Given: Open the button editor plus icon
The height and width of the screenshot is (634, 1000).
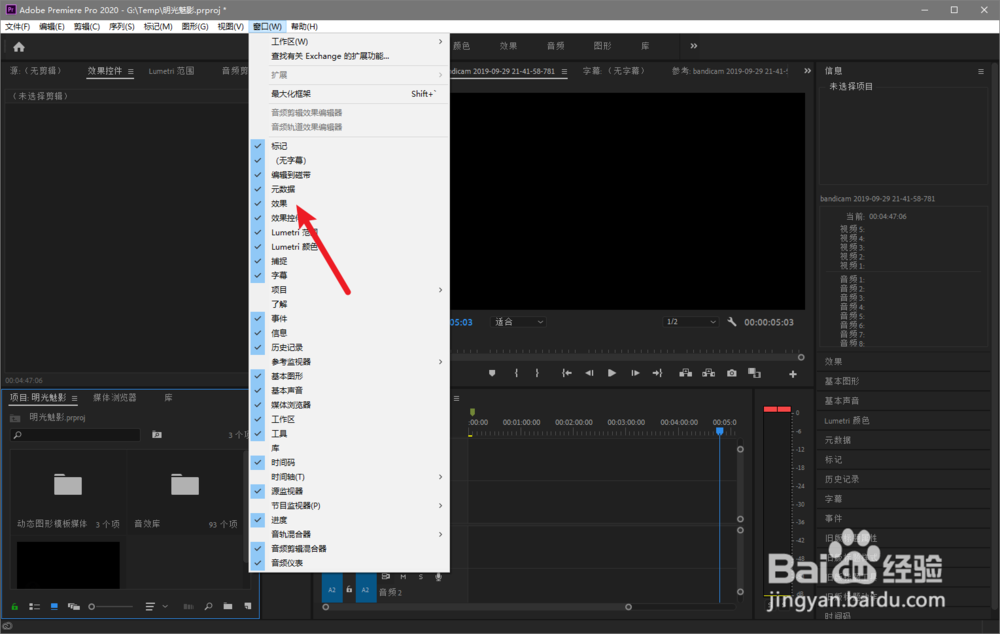Looking at the screenshot, I should click(793, 374).
